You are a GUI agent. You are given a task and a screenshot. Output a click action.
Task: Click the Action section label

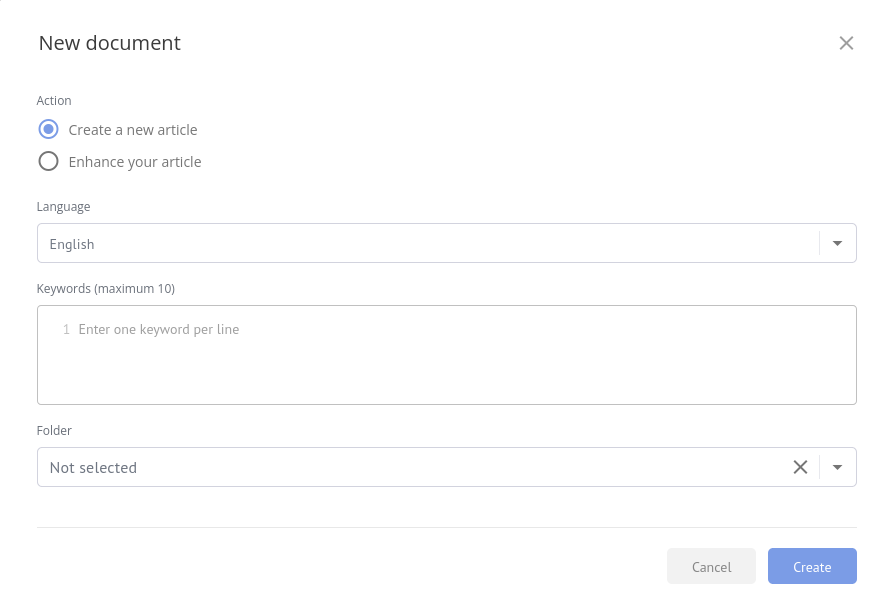pyautogui.click(x=54, y=100)
